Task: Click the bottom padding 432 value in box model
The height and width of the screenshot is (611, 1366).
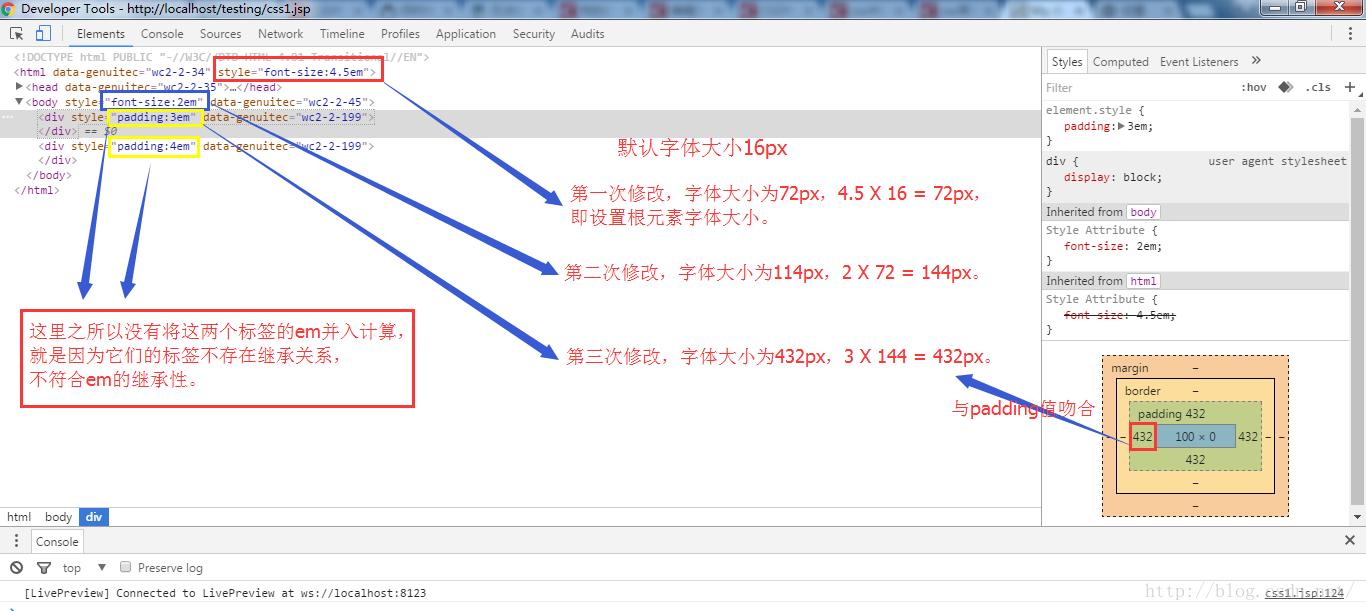Action: pos(1195,460)
